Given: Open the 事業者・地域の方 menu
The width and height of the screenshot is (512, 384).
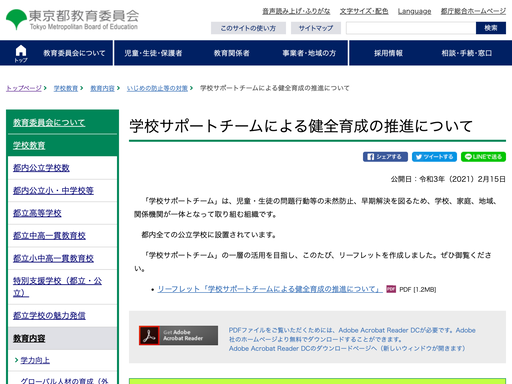Looking at the screenshot, I should coord(309,53).
